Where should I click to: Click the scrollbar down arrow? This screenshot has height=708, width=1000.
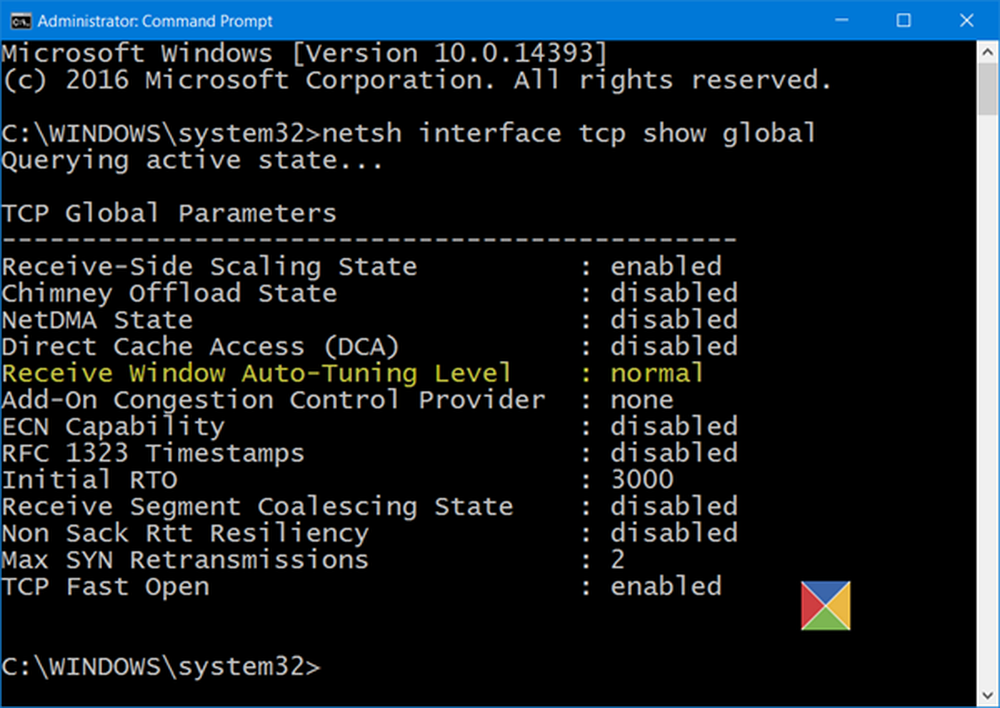(x=987, y=696)
